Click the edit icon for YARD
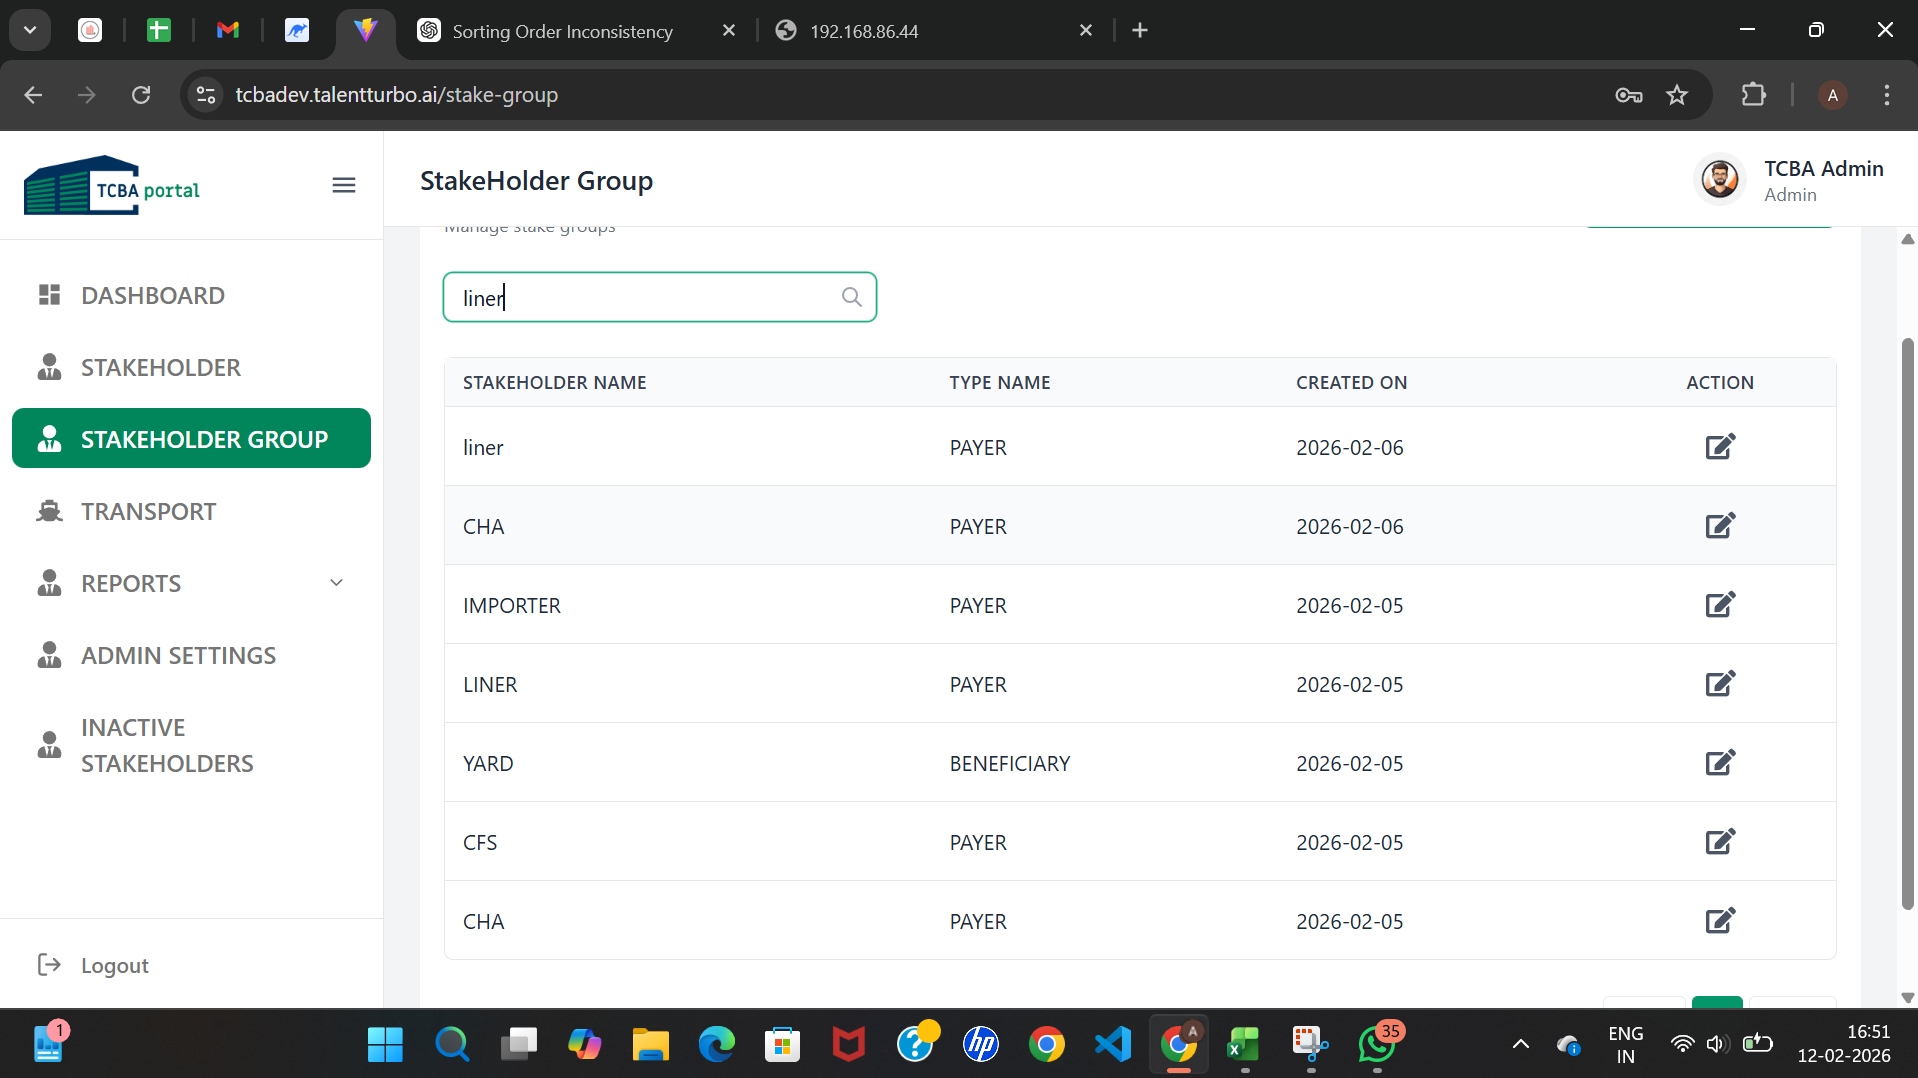The height and width of the screenshot is (1078, 1918). [x=1720, y=763]
